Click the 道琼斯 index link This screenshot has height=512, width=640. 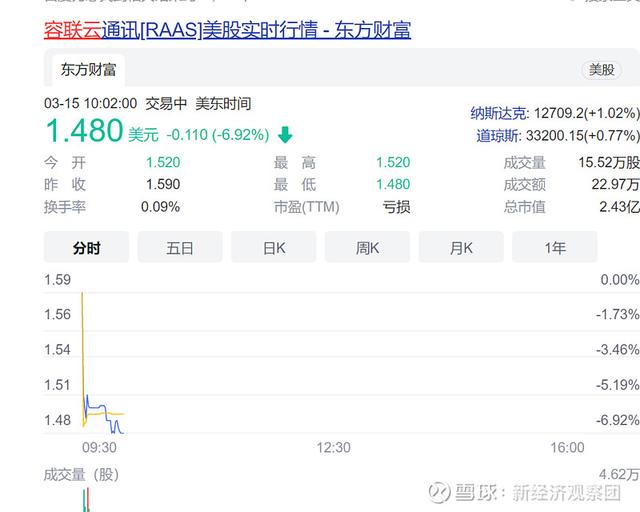pyautogui.click(x=498, y=136)
